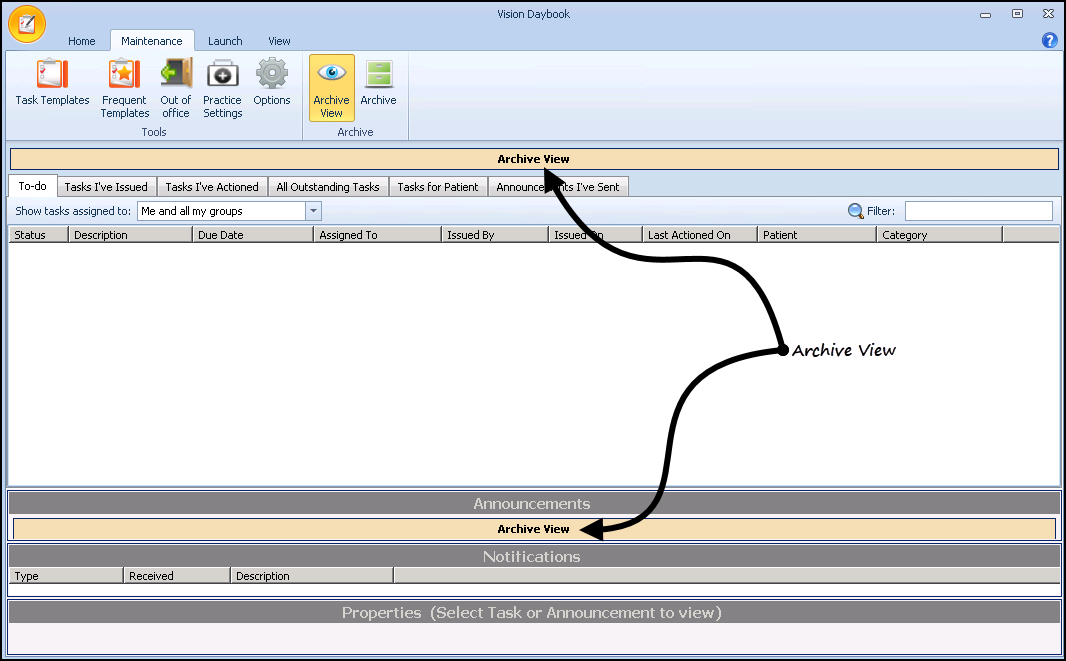The image size is (1066, 661).
Task: Open the All Outstanding Tasks tab
Action: point(327,187)
